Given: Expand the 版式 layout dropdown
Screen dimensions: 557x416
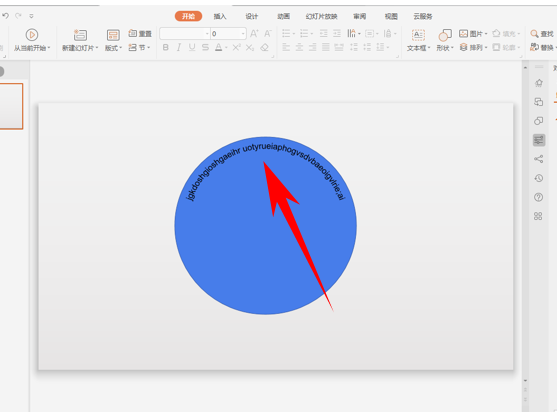Looking at the screenshot, I should point(113,48).
